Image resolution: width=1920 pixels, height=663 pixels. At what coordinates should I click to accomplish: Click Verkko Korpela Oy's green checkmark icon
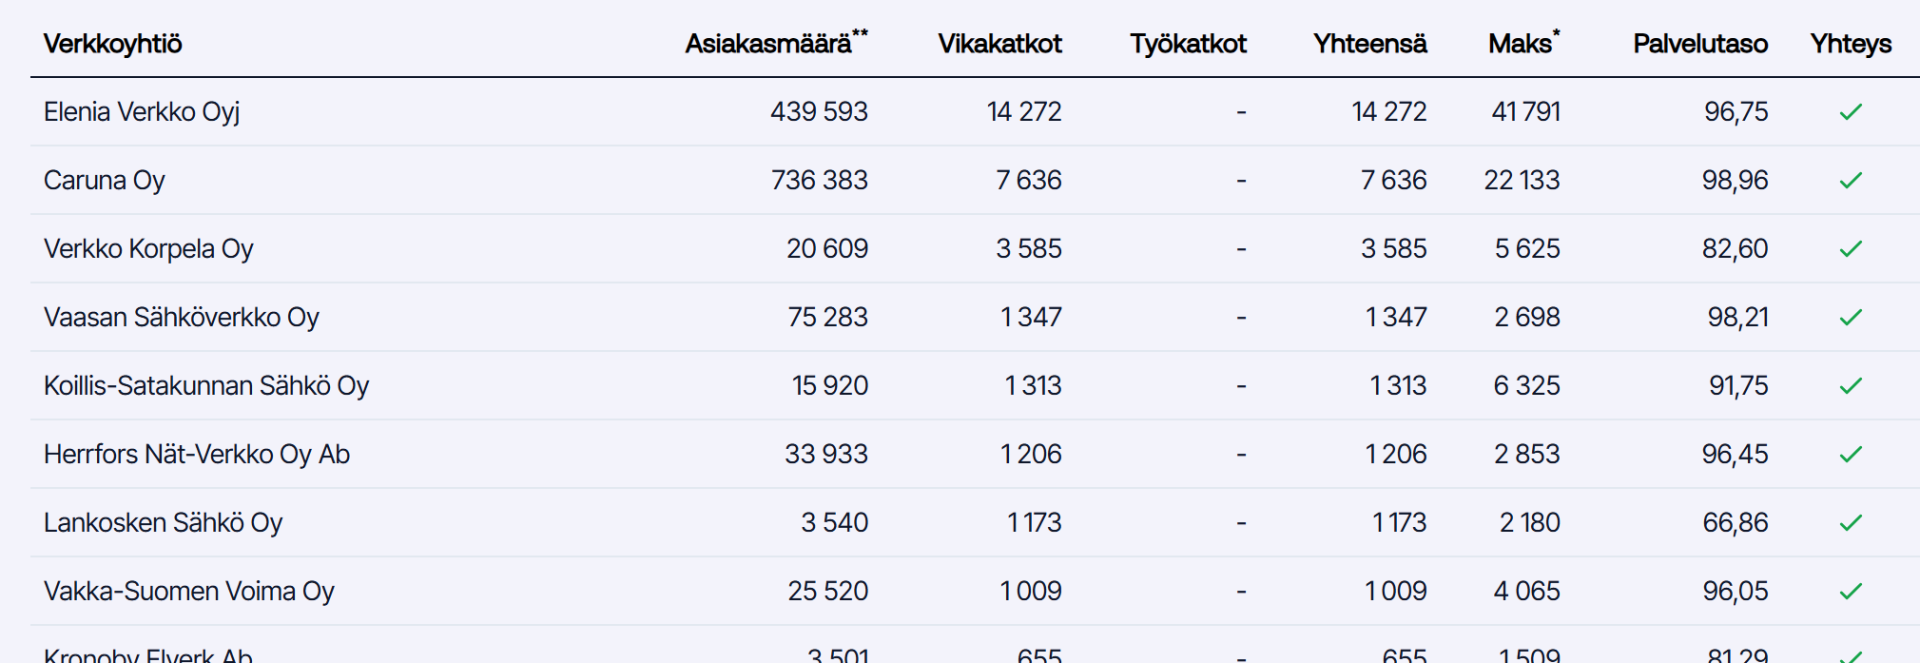pos(1851,249)
